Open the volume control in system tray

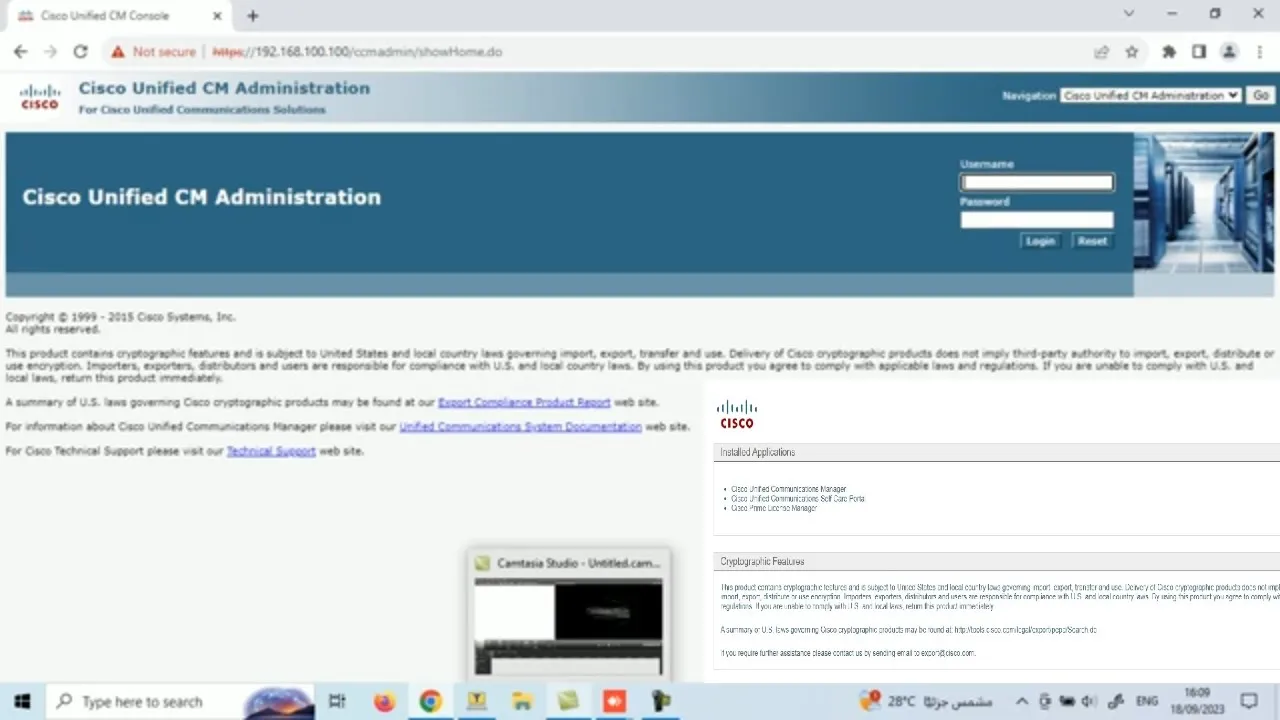pyautogui.click(x=1089, y=701)
